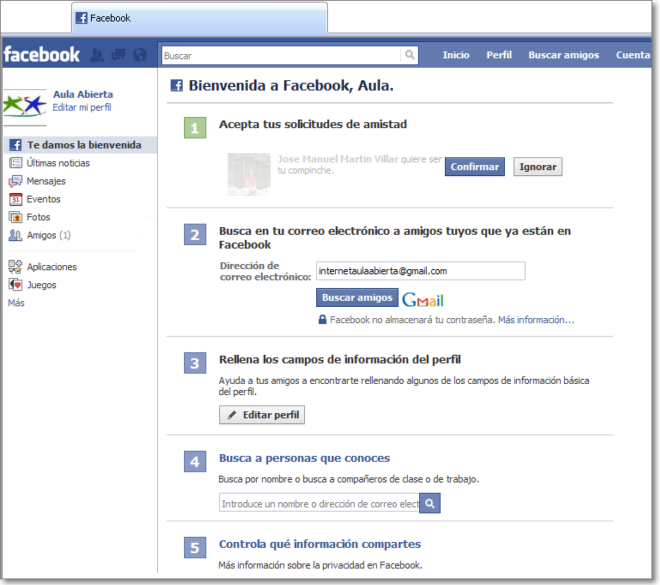Image resolution: width=660 pixels, height=585 pixels.
Task: Open Busca a personas que conoces heading
Action: [x=304, y=458]
